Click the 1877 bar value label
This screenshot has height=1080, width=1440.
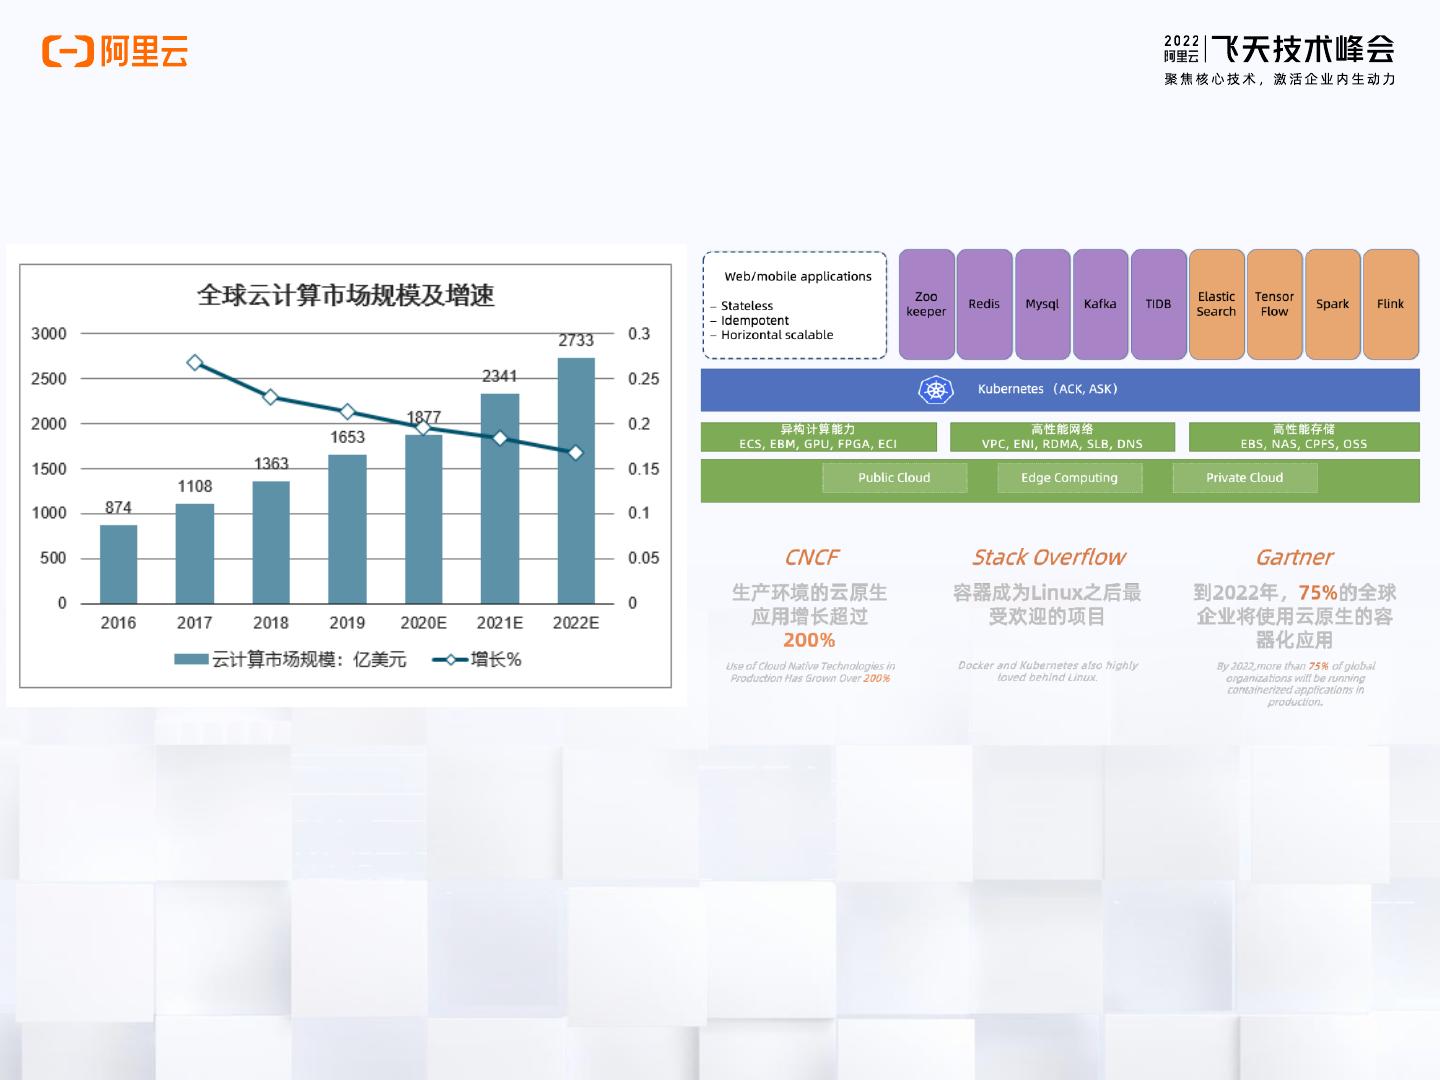pyautogui.click(x=424, y=417)
